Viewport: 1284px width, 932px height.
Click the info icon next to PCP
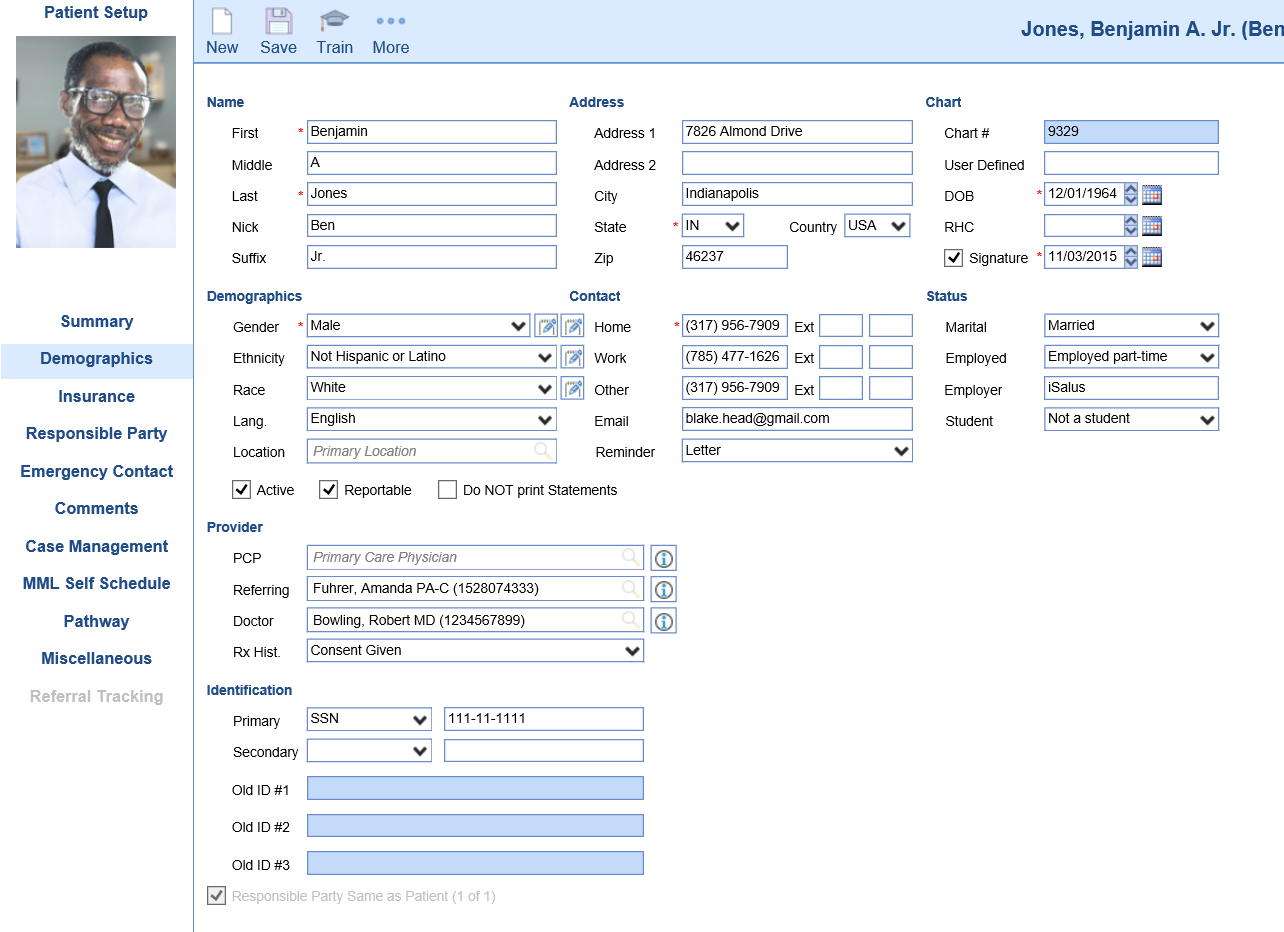tap(663, 558)
